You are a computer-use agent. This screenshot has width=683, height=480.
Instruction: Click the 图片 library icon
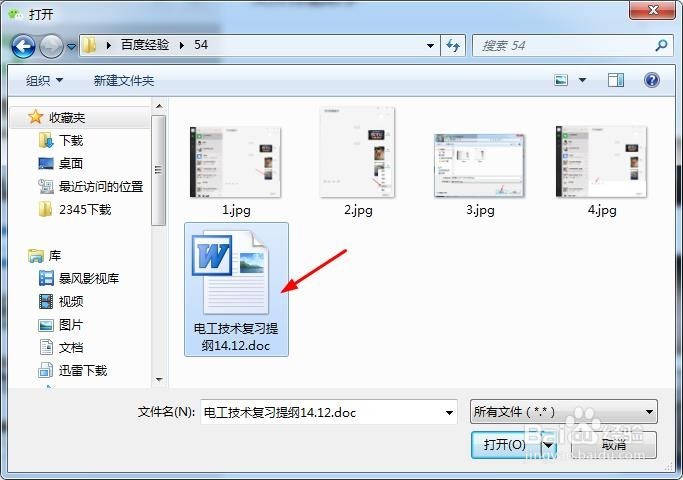[46, 325]
